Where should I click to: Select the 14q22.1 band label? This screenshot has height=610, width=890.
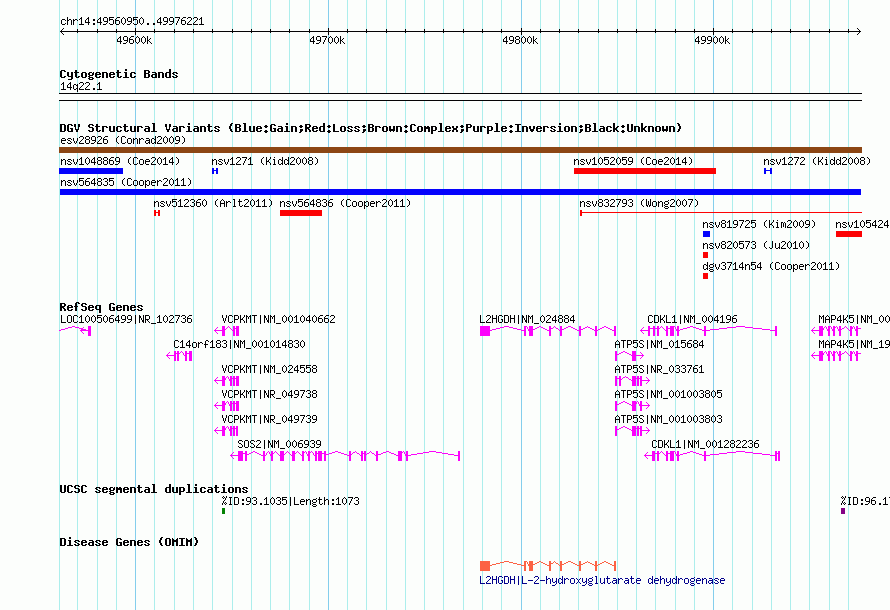(81, 86)
